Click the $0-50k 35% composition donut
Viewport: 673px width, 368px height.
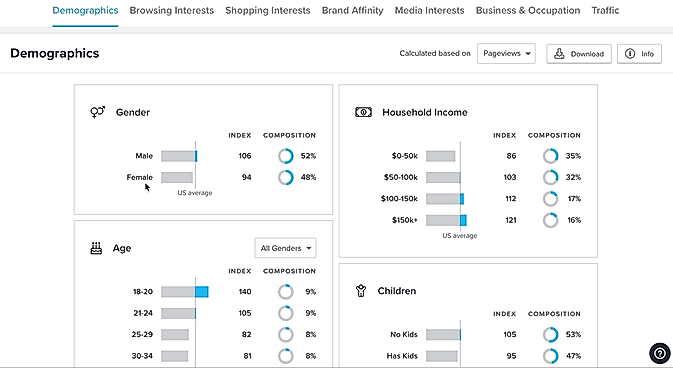pyautogui.click(x=550, y=156)
